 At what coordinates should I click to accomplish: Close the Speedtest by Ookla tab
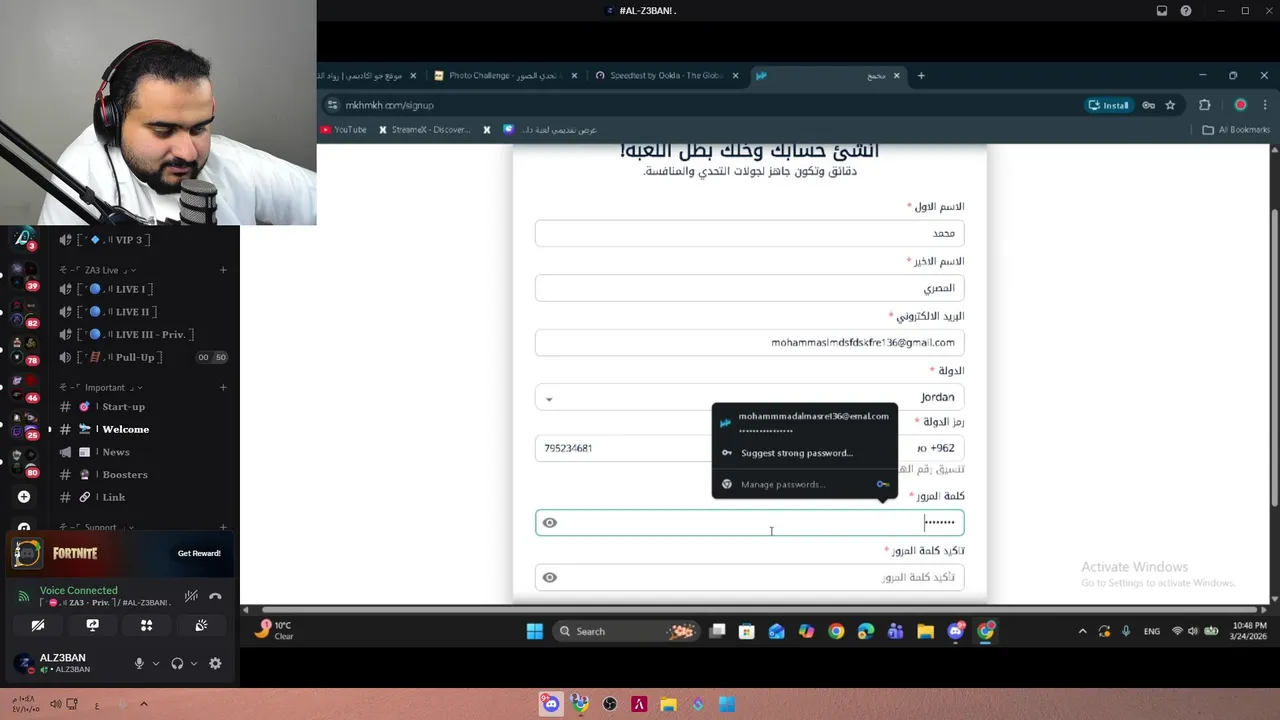coord(736,76)
